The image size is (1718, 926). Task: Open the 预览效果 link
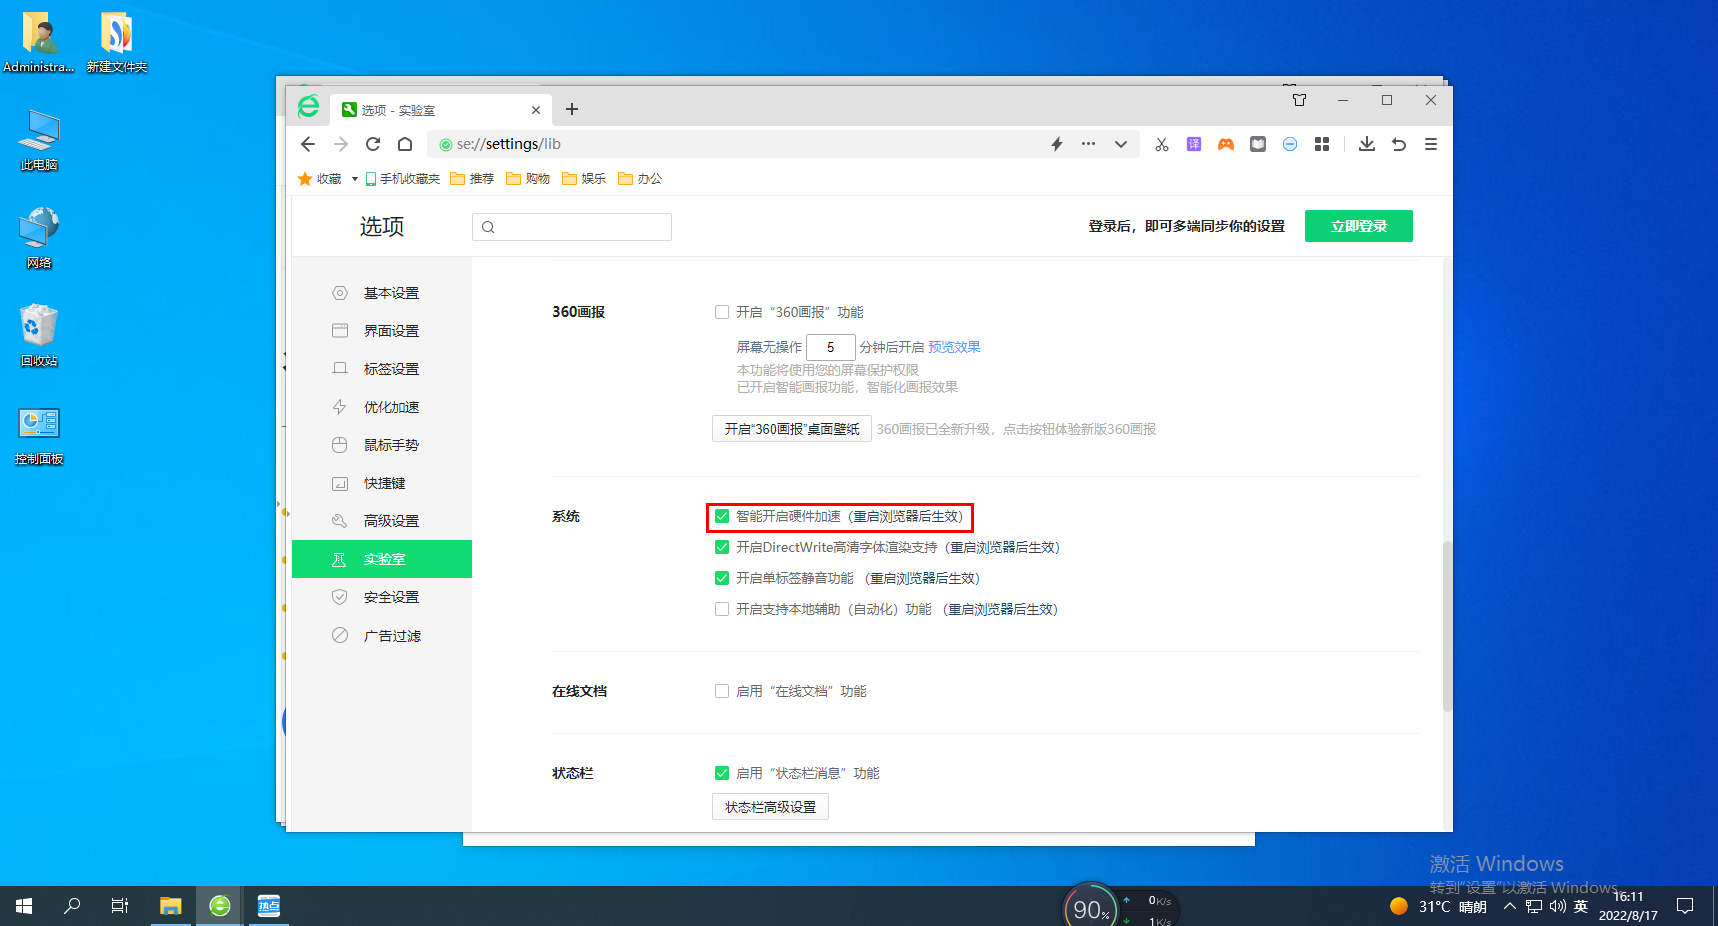click(954, 347)
